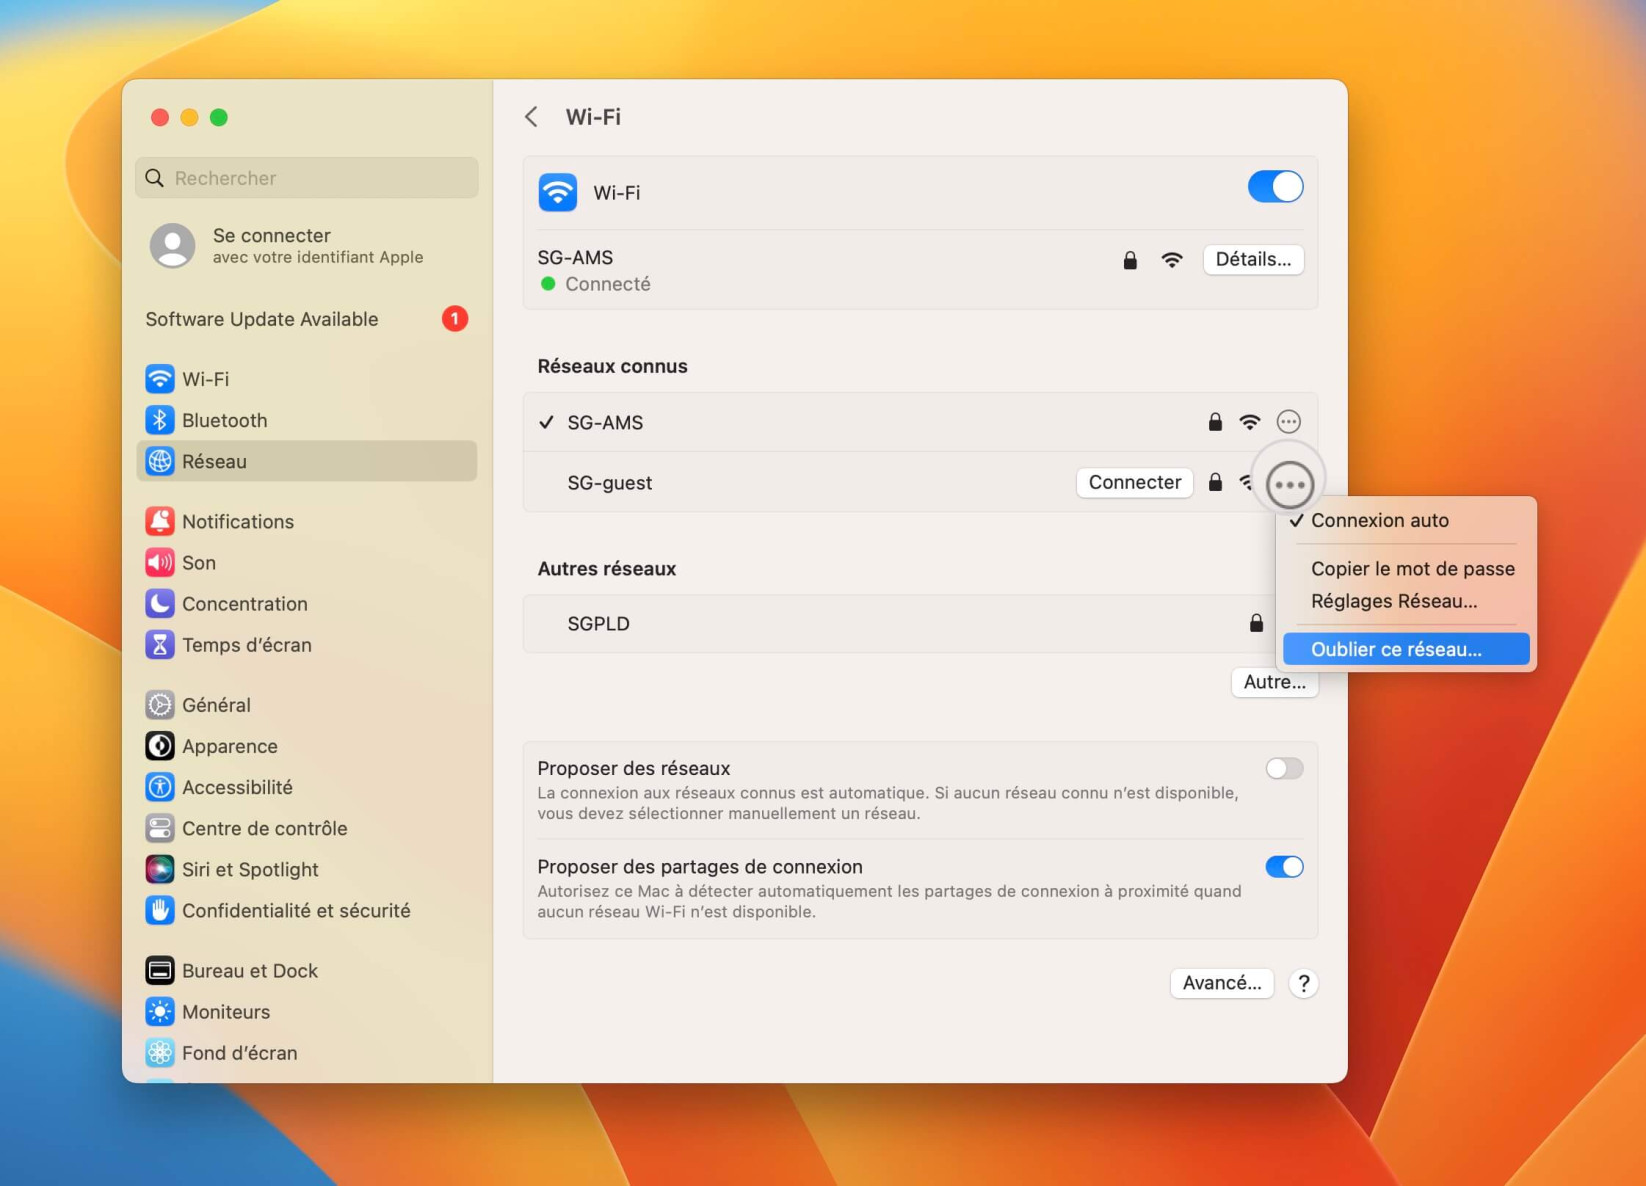Click the Autres réseaux heading
1646x1186 pixels.
point(606,568)
